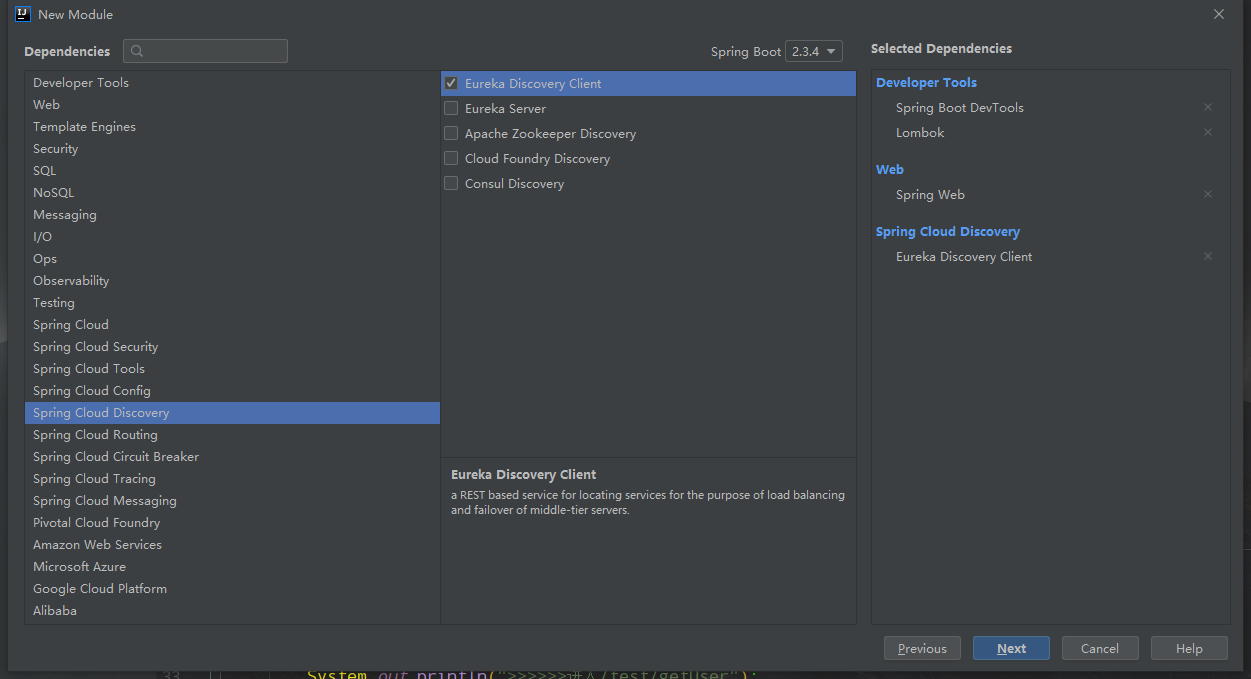Remove Lombok from selected dependencies
1251x679 pixels.
click(1207, 132)
